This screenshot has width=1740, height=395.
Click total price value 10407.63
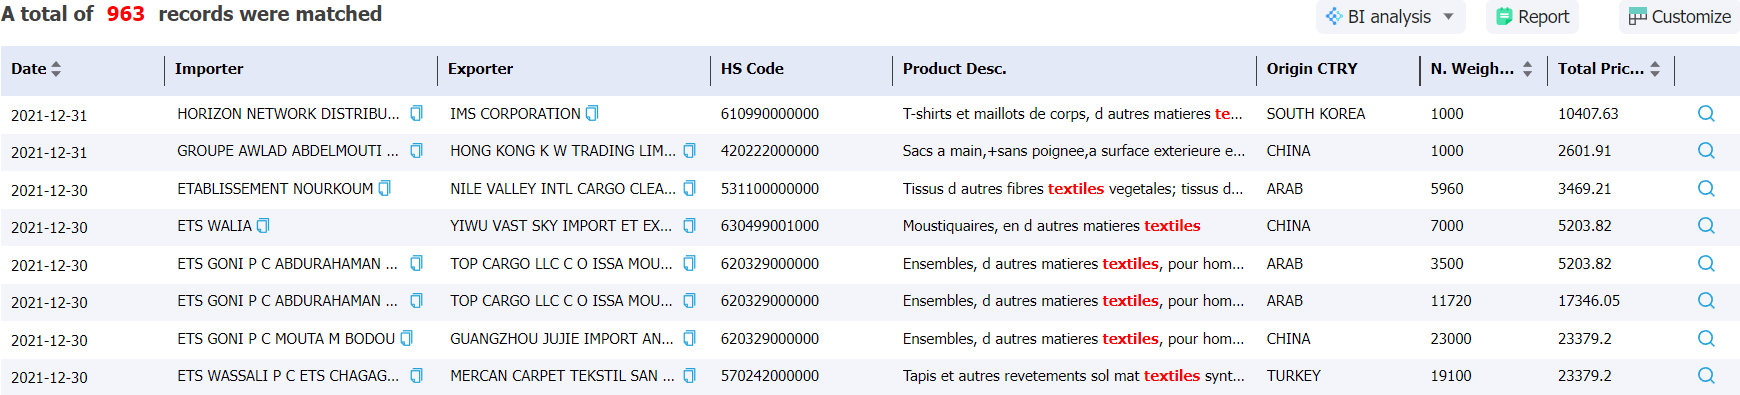(1588, 114)
